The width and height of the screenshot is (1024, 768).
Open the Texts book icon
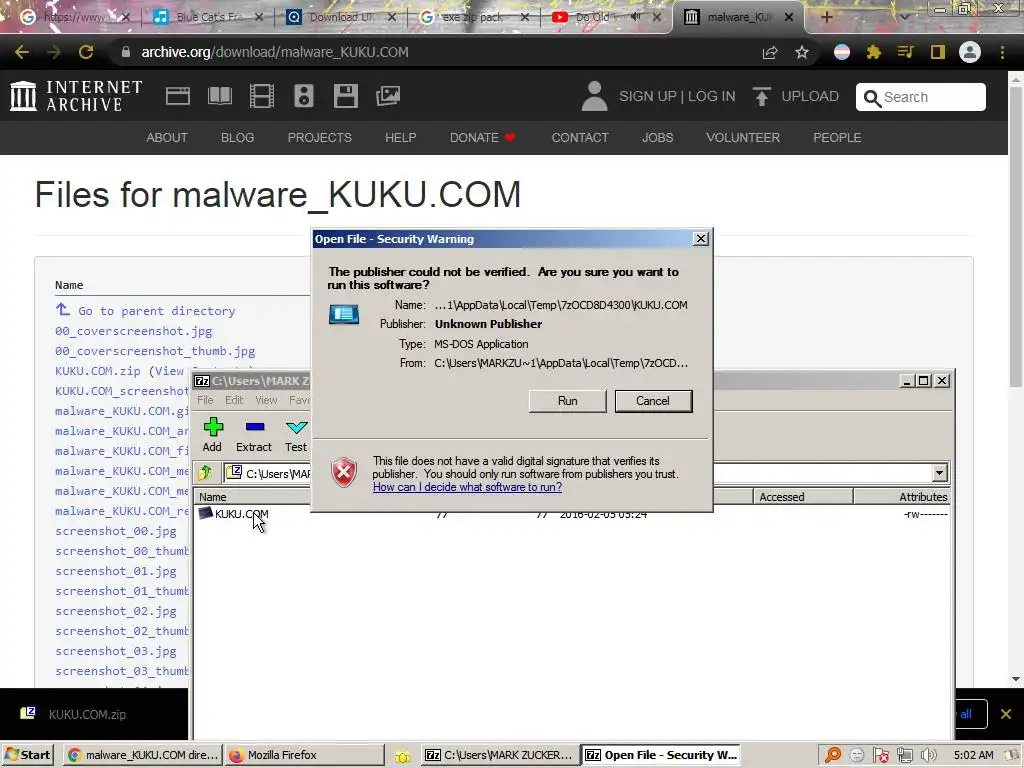click(x=220, y=96)
